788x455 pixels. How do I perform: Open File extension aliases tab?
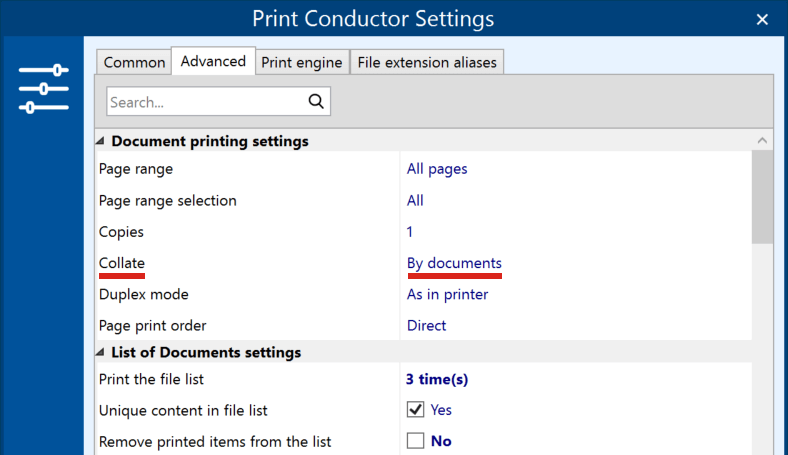(x=427, y=62)
